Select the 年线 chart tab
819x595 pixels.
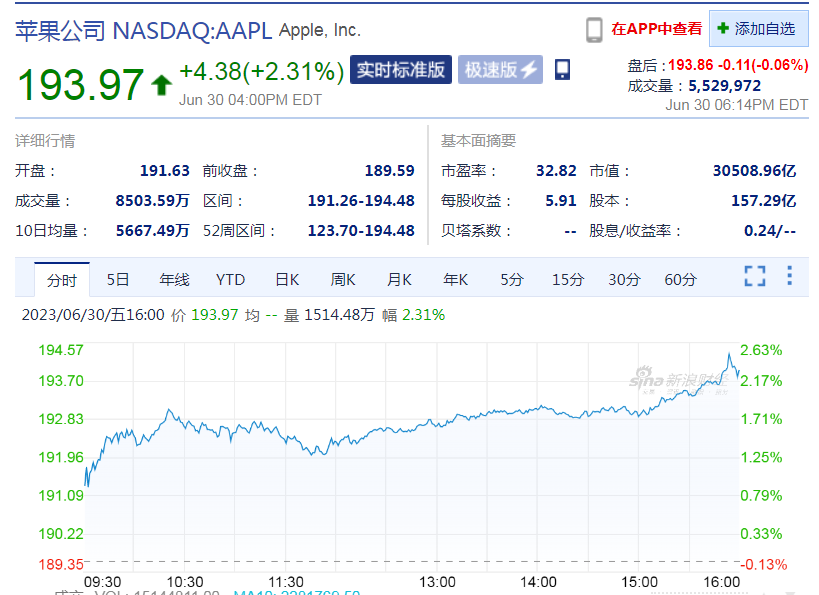pos(174,279)
